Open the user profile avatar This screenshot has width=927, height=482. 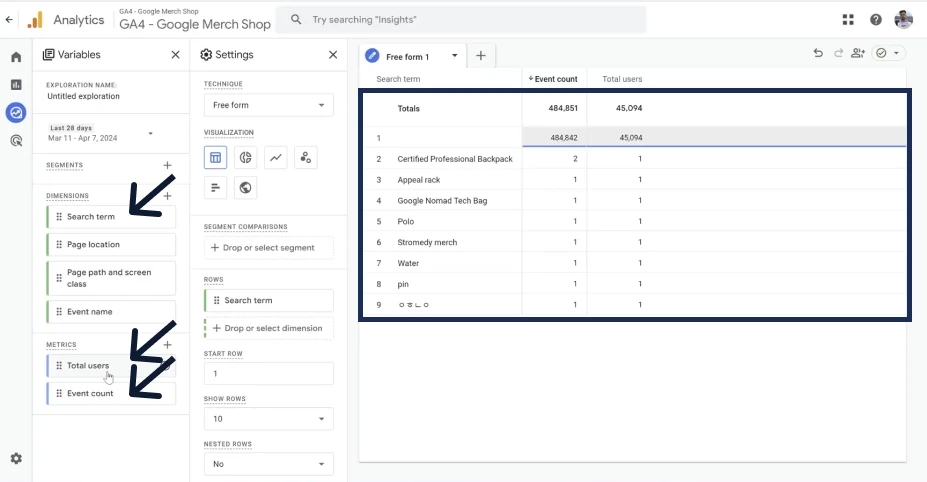coord(903,20)
